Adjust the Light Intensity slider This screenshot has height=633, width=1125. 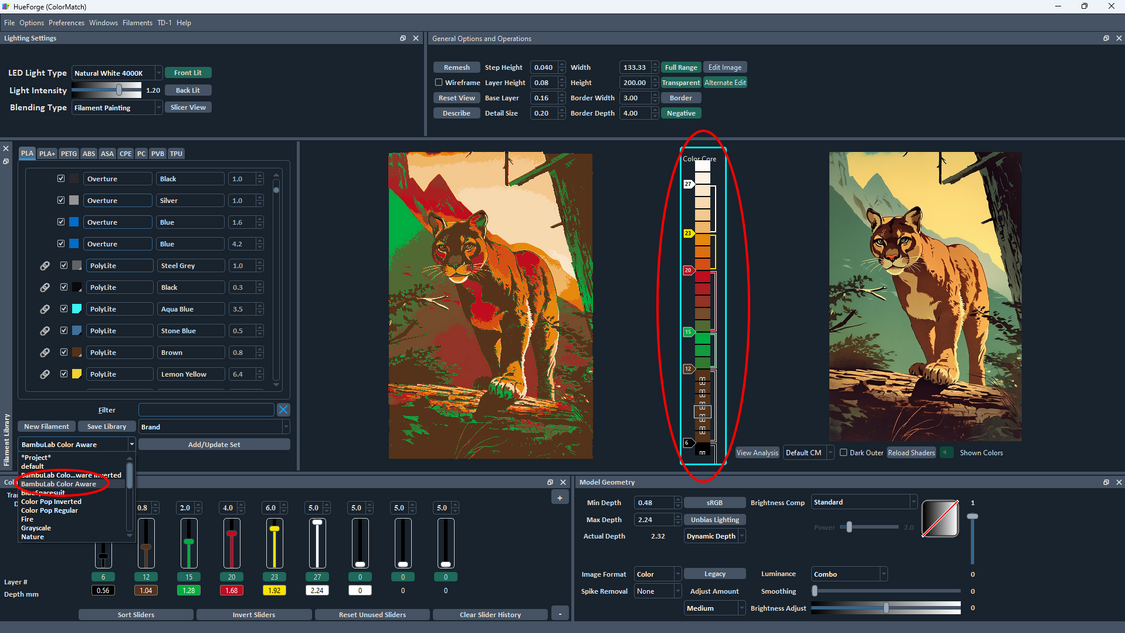pyautogui.click(x=117, y=90)
